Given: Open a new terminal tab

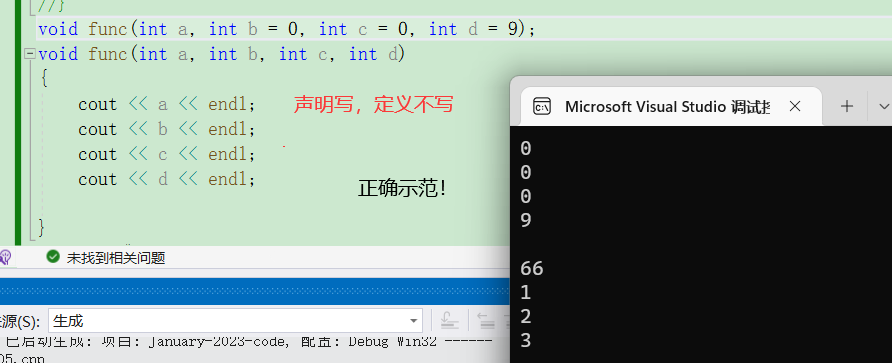Looking at the screenshot, I should click(x=846, y=106).
